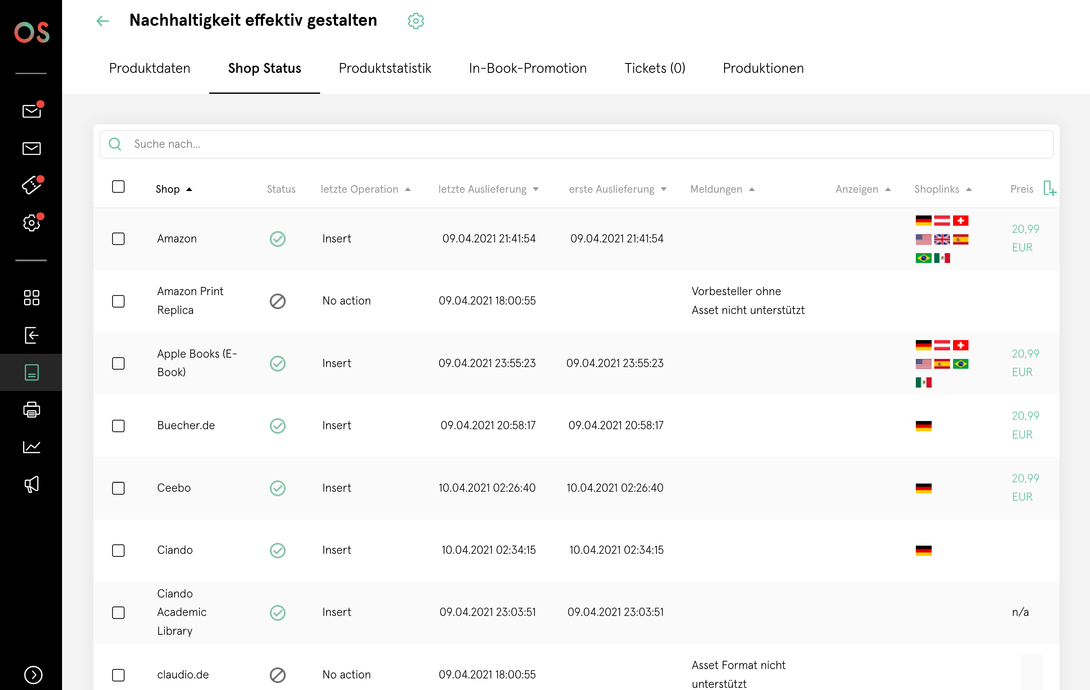The width and height of the screenshot is (1090, 690).
Task: Check the Apple Books row checkbox
Action: pyautogui.click(x=118, y=363)
